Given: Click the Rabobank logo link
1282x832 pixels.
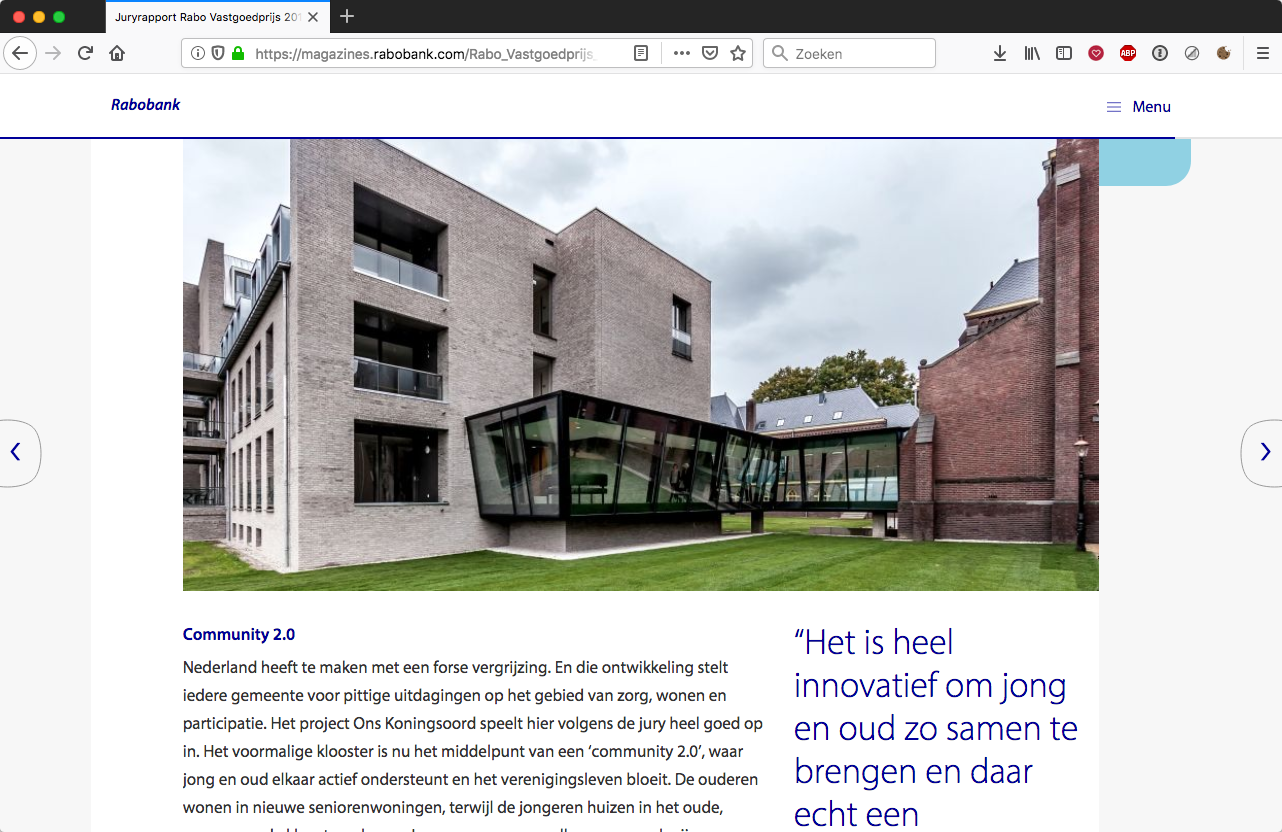Looking at the screenshot, I should click(x=146, y=105).
